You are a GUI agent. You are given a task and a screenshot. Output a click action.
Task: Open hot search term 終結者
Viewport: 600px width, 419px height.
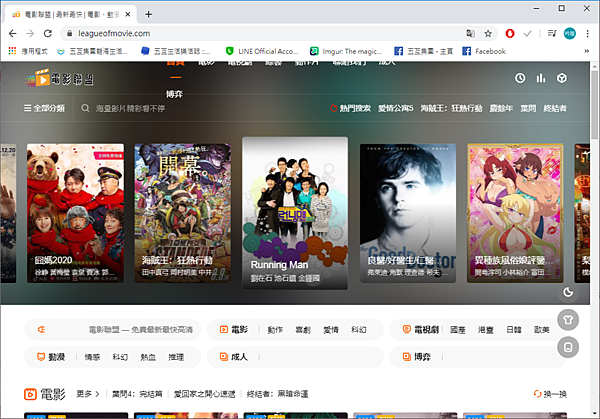tap(555, 108)
